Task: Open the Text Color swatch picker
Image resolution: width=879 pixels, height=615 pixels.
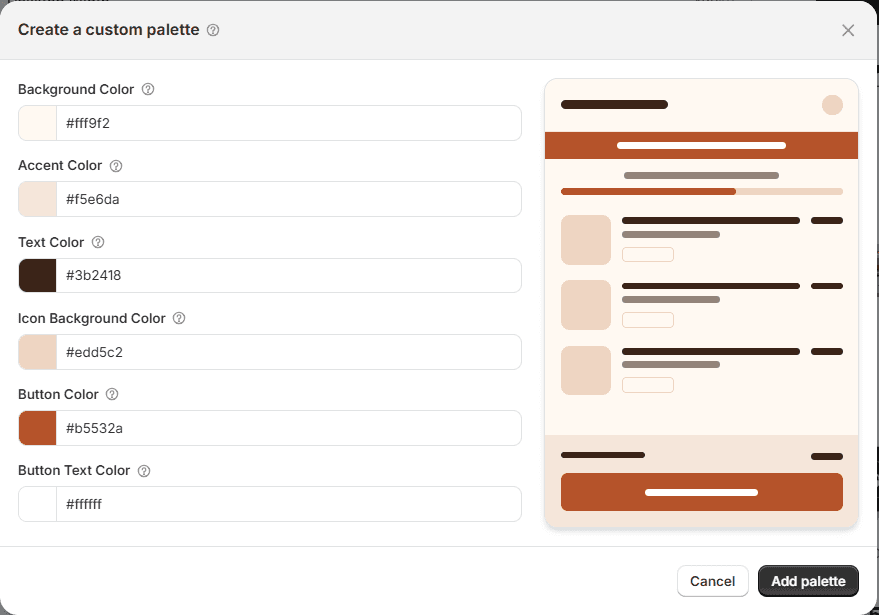Action: coord(38,275)
